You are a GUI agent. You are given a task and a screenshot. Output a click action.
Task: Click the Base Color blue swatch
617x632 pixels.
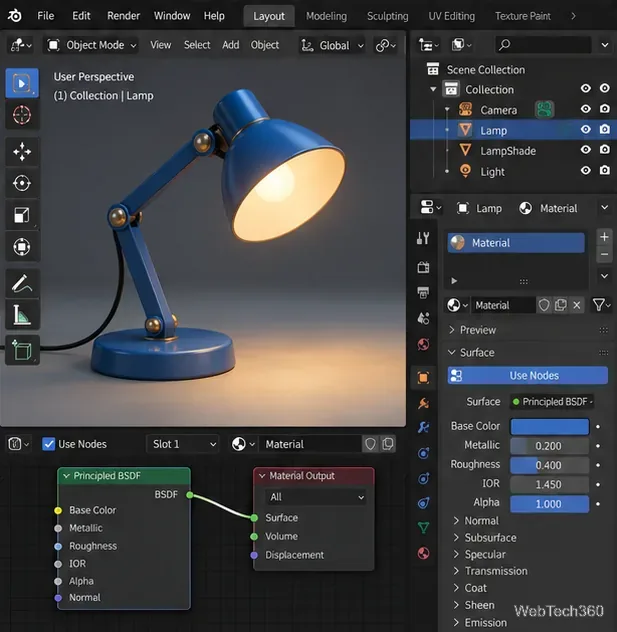549,426
